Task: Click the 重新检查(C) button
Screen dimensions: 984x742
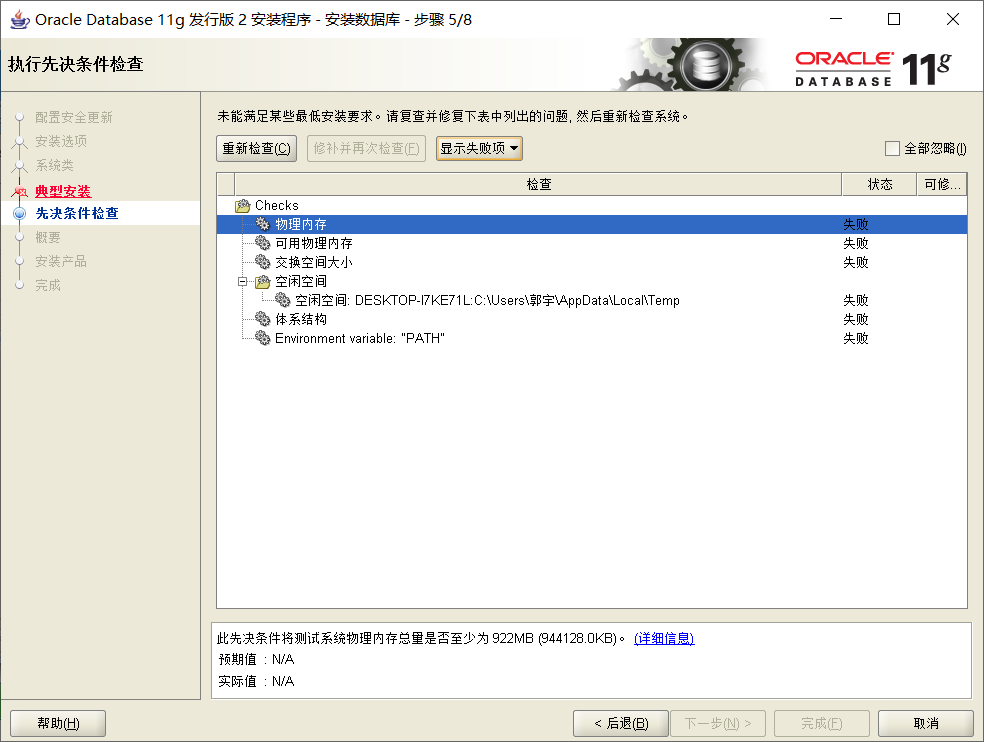Action: pyautogui.click(x=256, y=148)
